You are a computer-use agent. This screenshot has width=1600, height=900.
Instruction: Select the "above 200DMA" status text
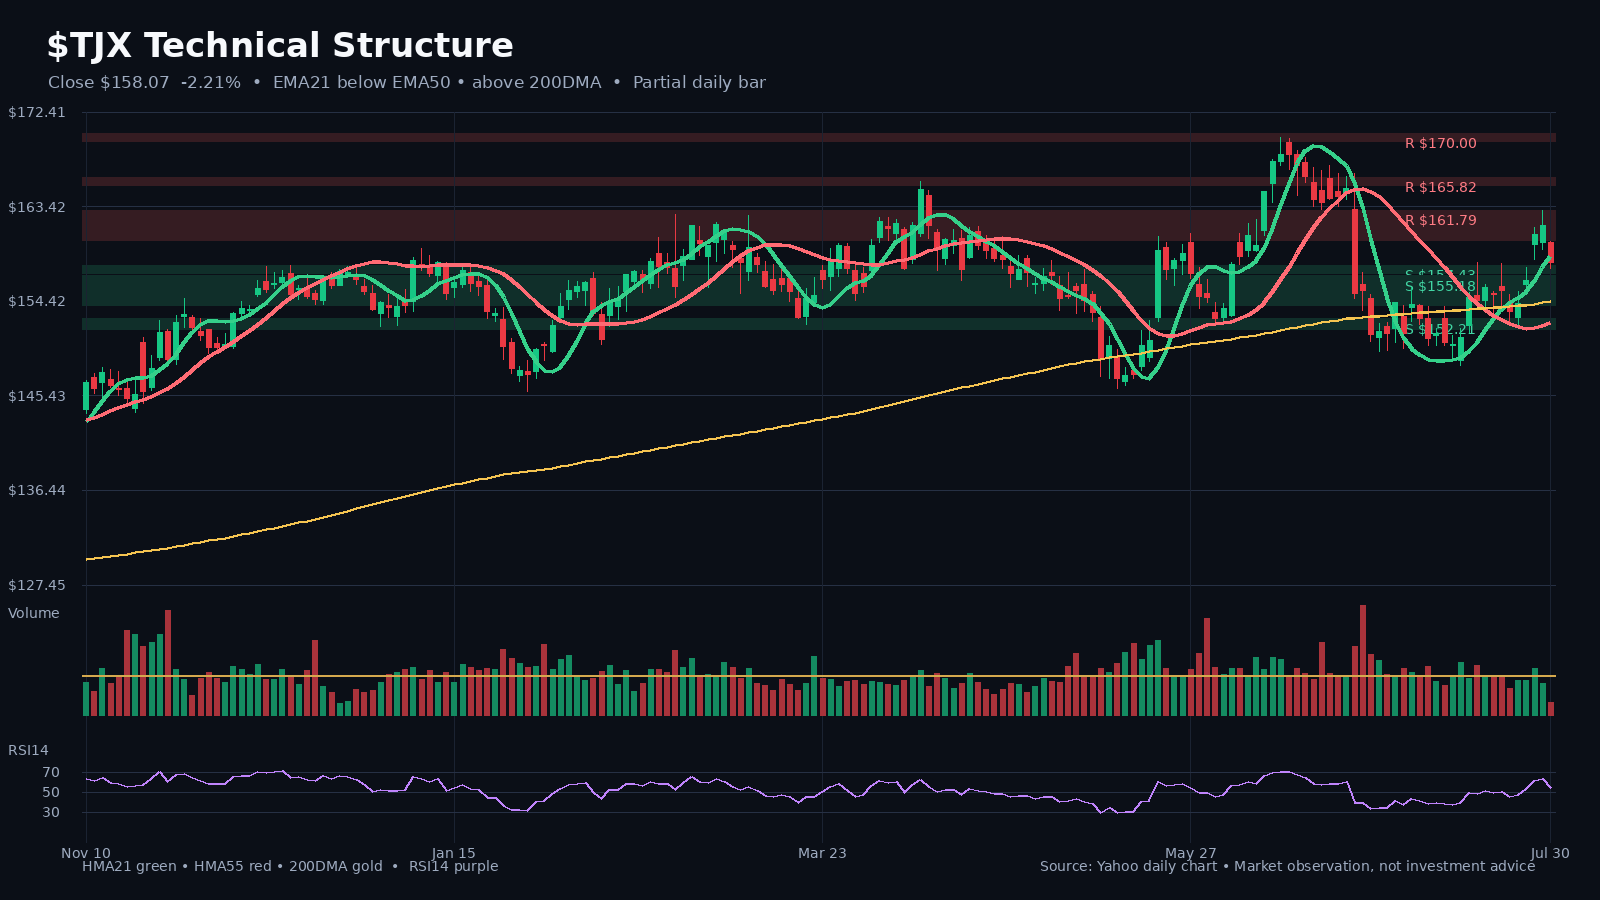point(537,83)
